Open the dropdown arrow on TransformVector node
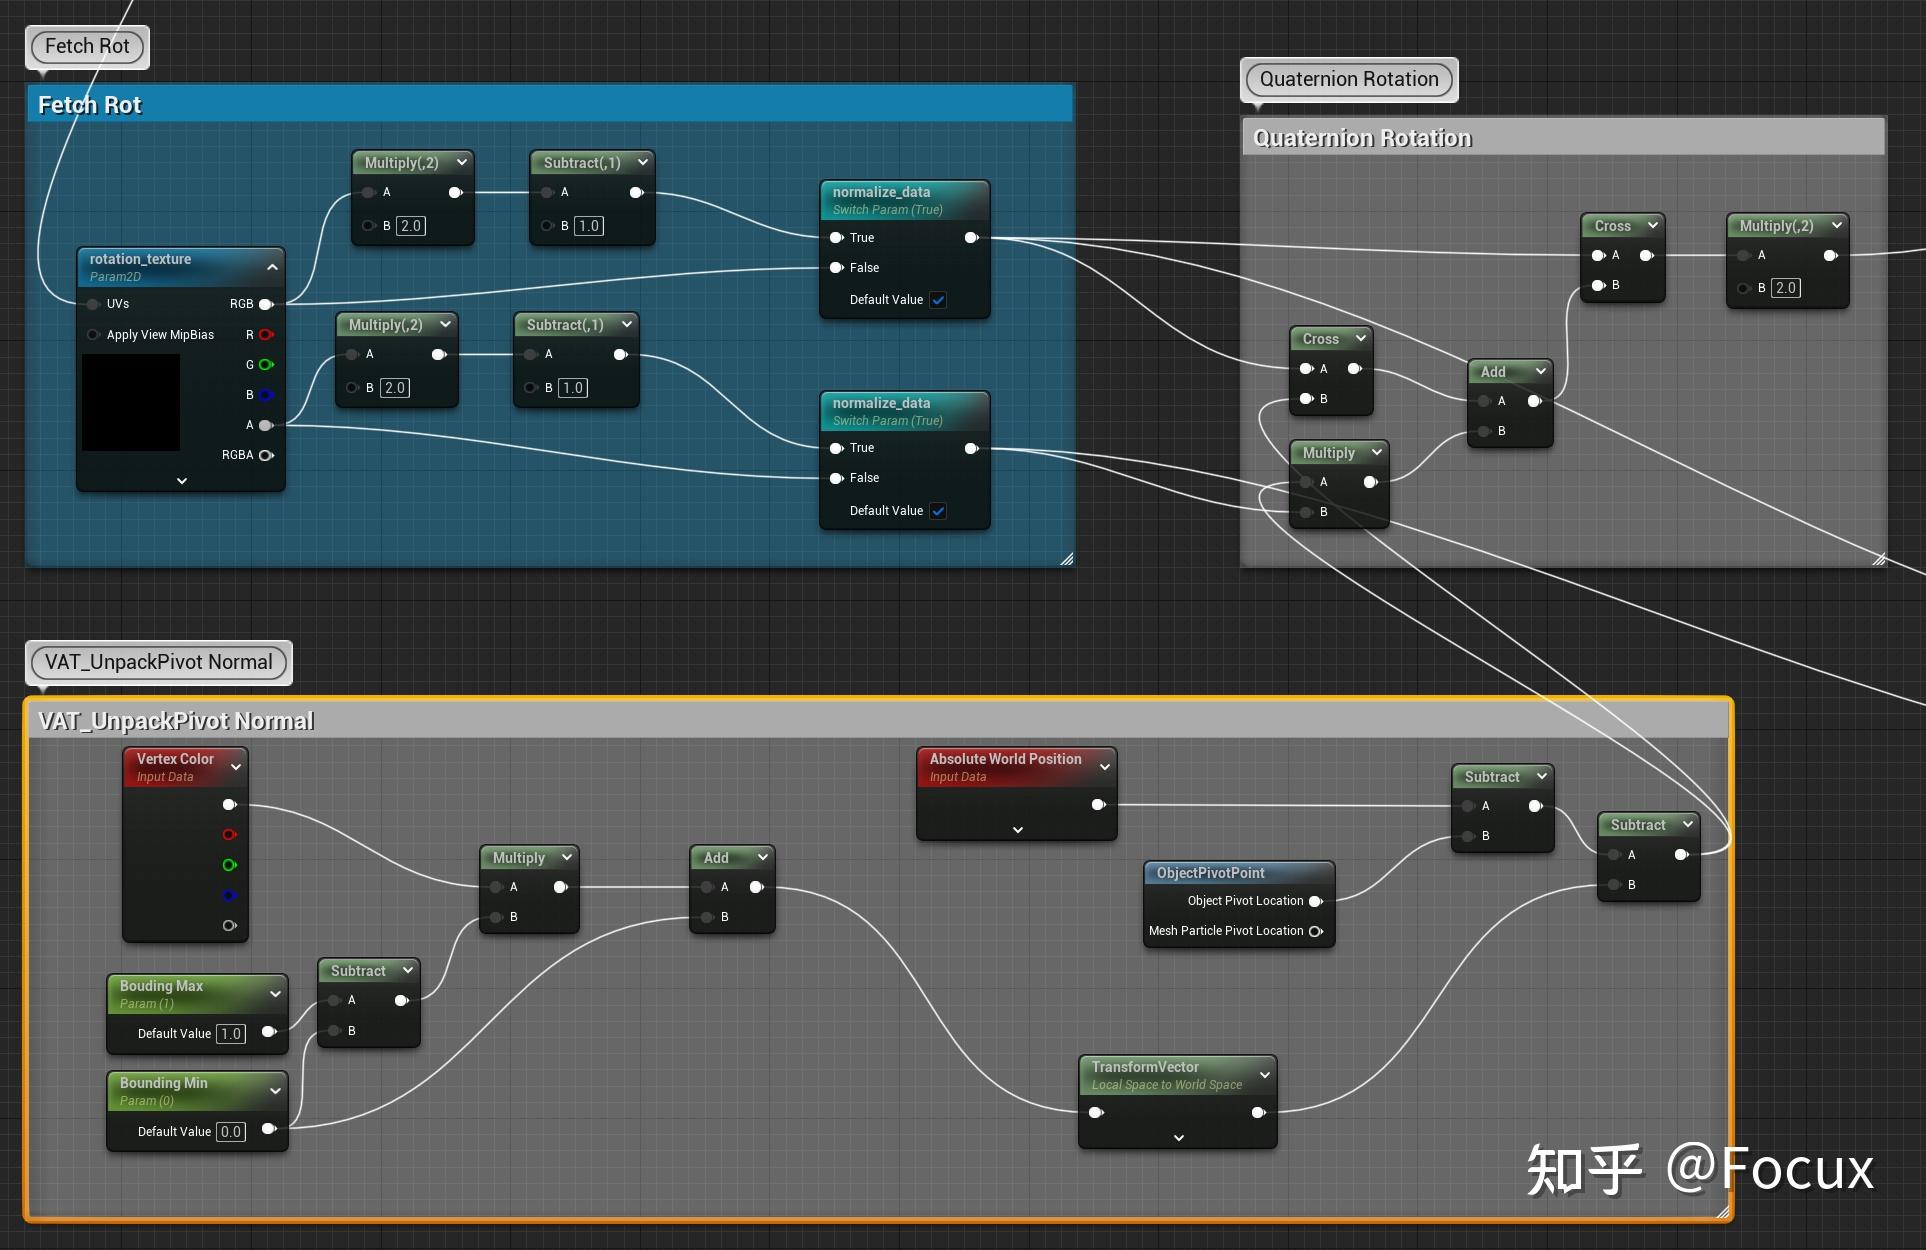The width and height of the screenshot is (1926, 1250). click(1264, 1075)
